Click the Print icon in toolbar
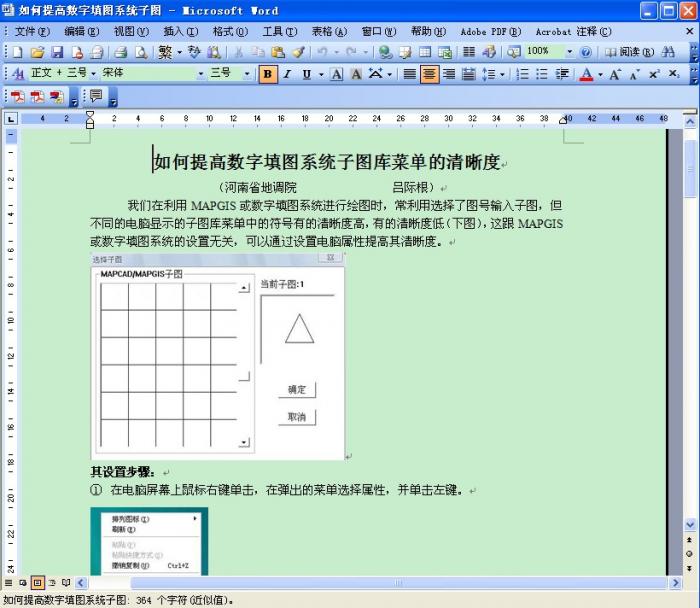 point(120,52)
